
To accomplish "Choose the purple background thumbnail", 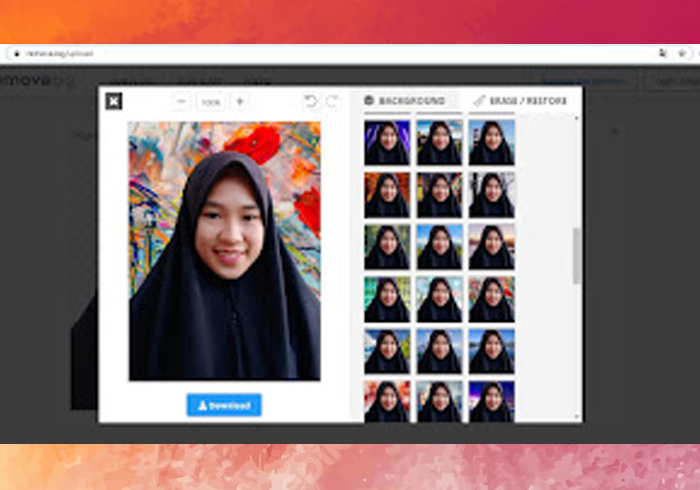I will (x=387, y=142).
